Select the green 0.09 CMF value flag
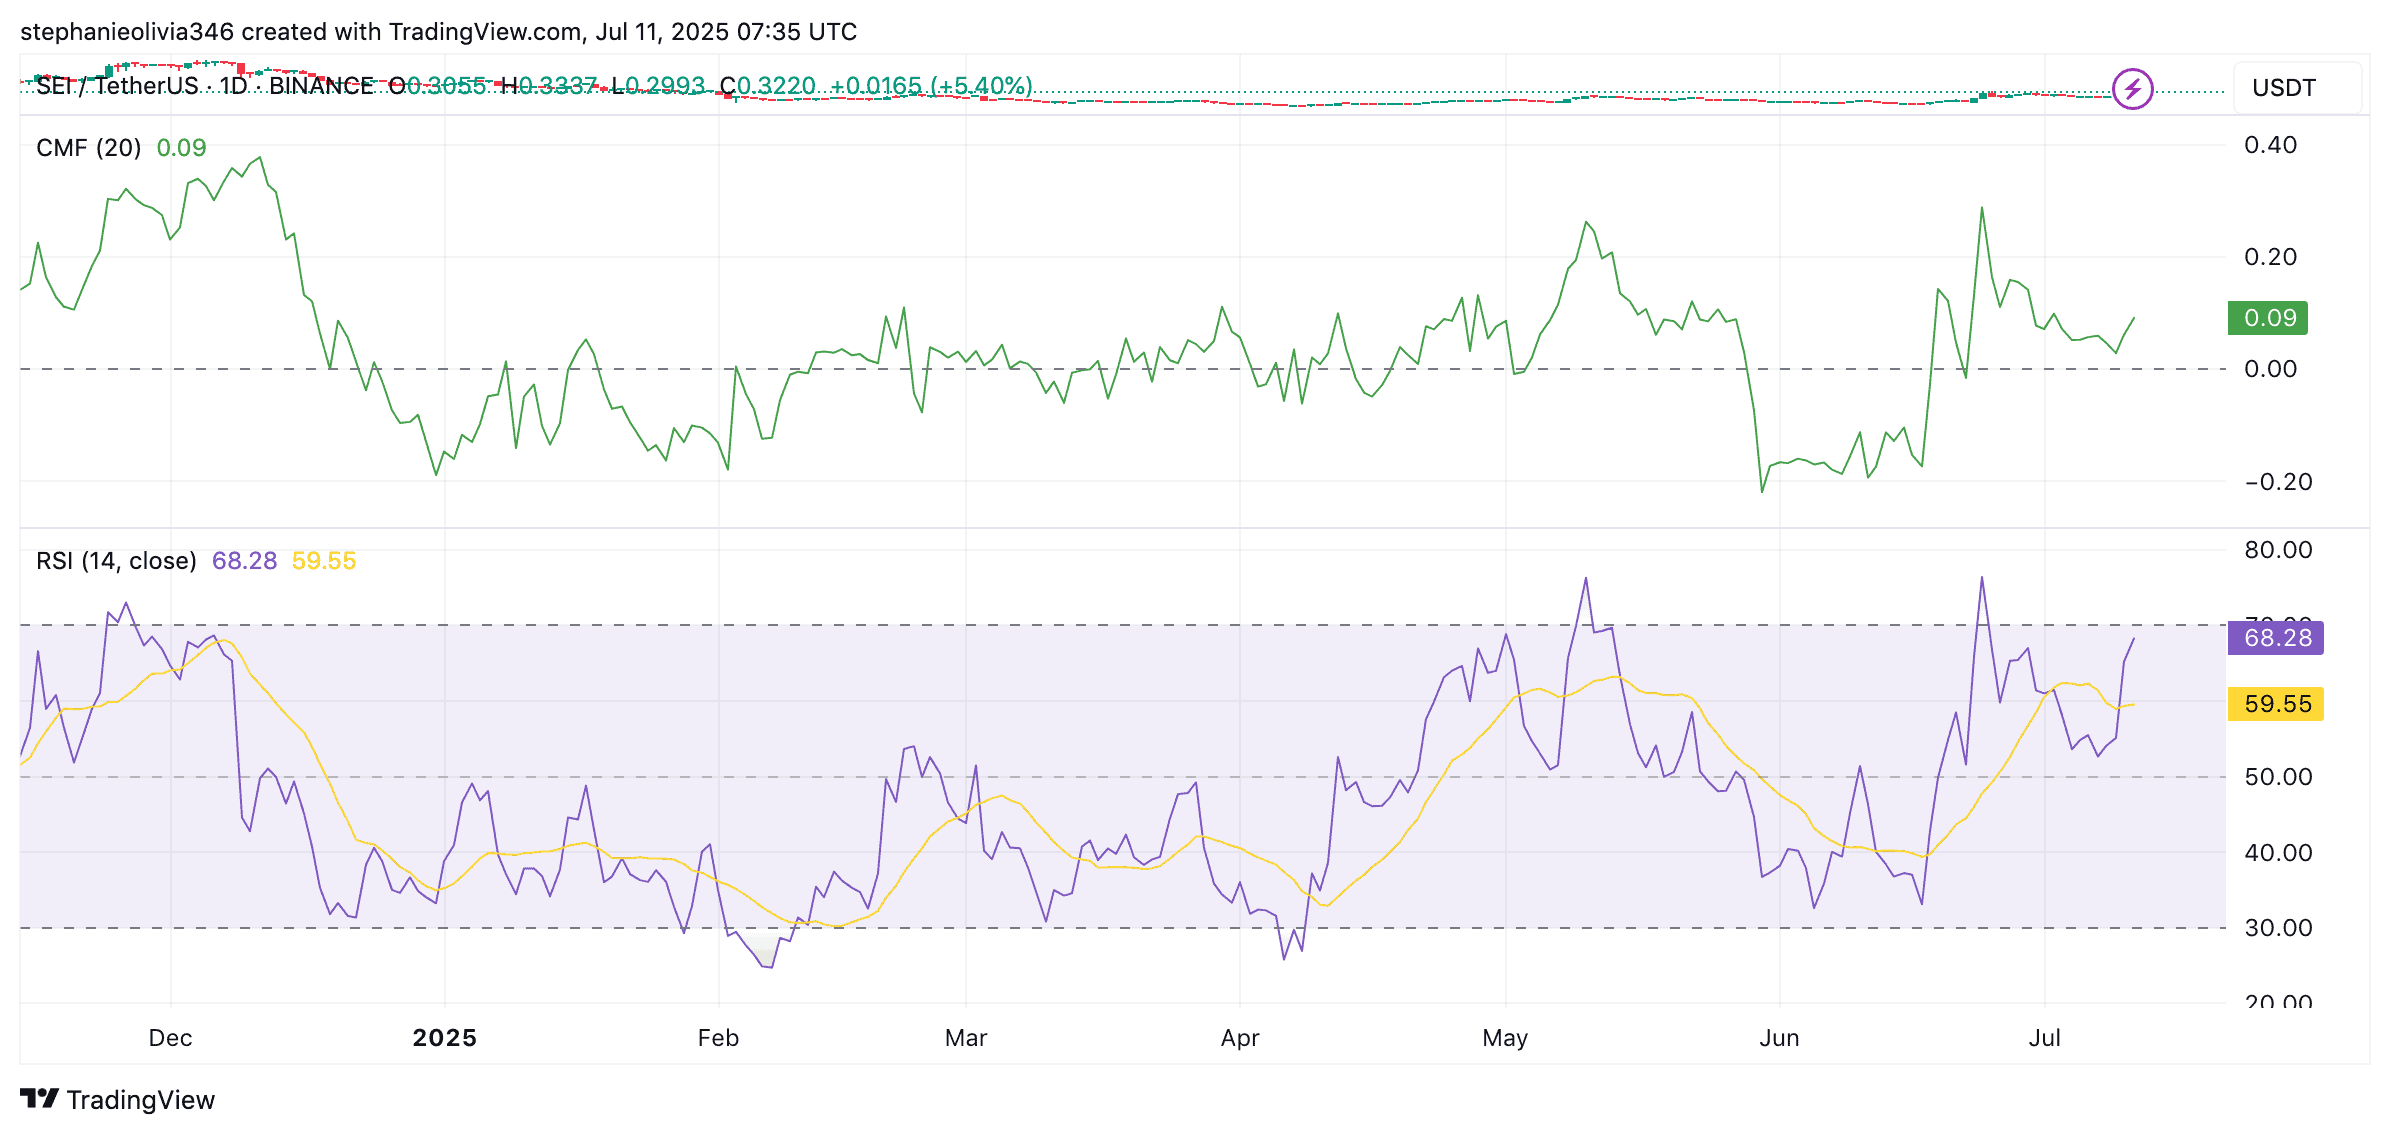This screenshot has height=1134, width=2390. (x=2267, y=319)
